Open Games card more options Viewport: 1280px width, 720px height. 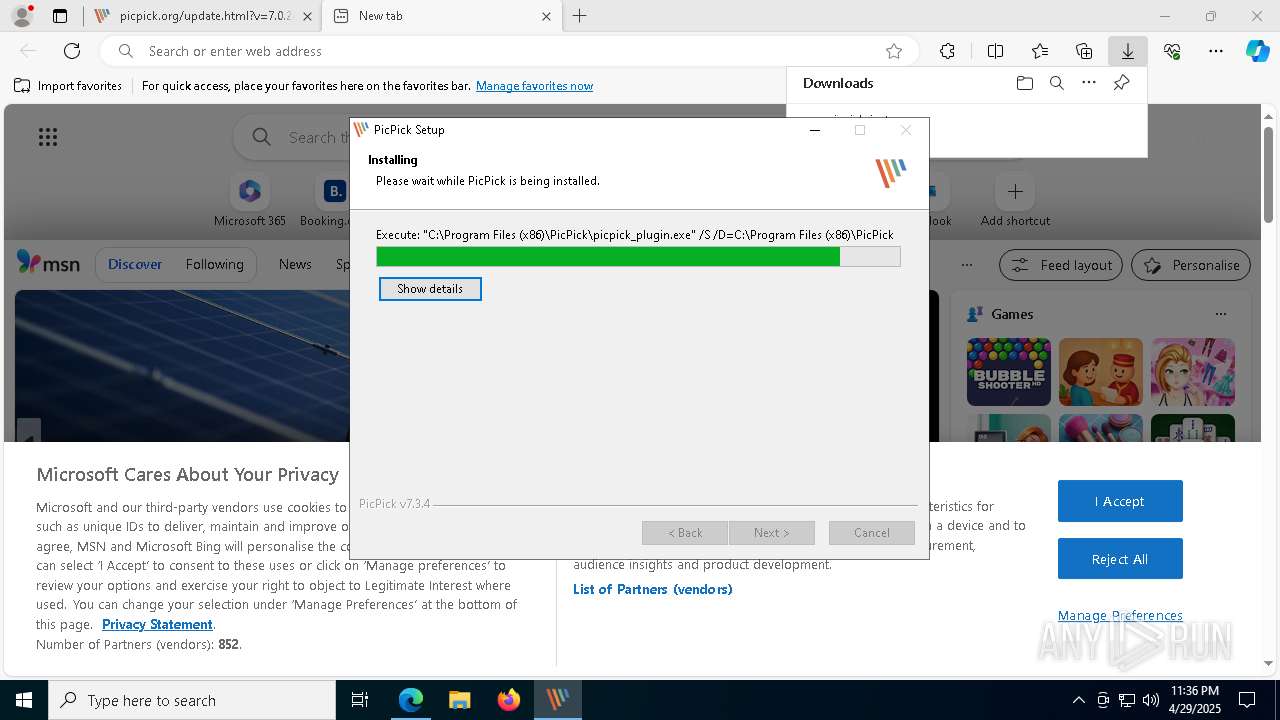coord(1221,314)
